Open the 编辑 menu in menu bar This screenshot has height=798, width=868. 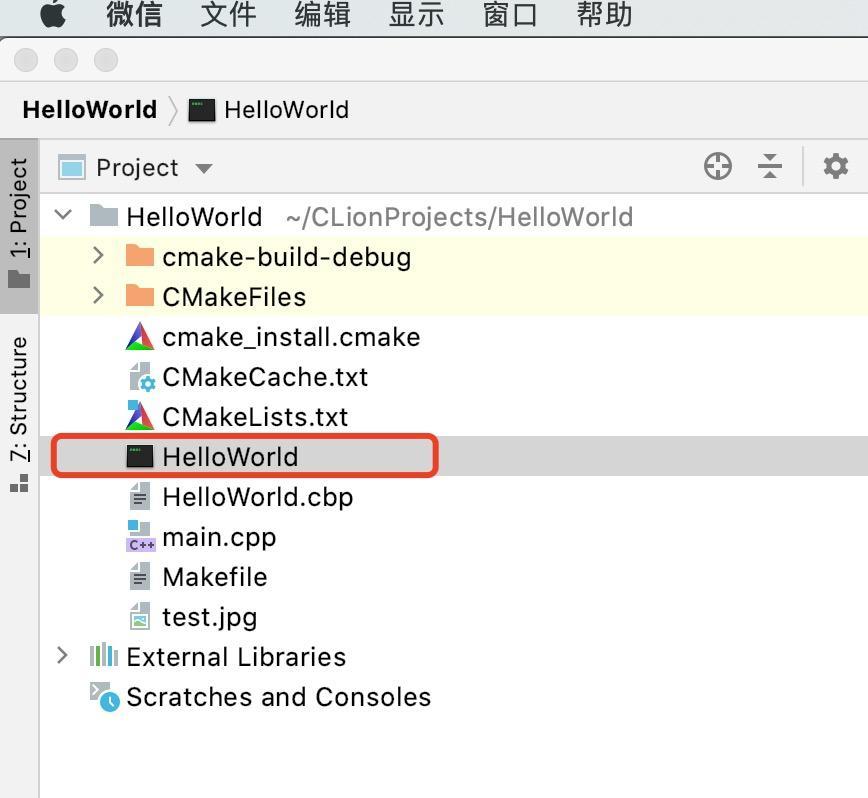(322, 15)
